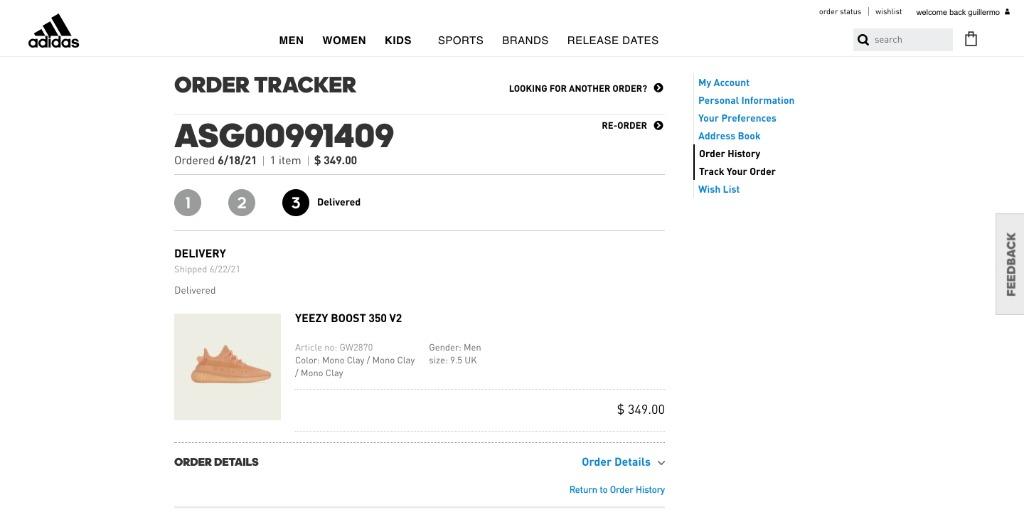This screenshot has height=529, width=1024.
Task: Open the shopping bag icon
Action: tap(971, 39)
